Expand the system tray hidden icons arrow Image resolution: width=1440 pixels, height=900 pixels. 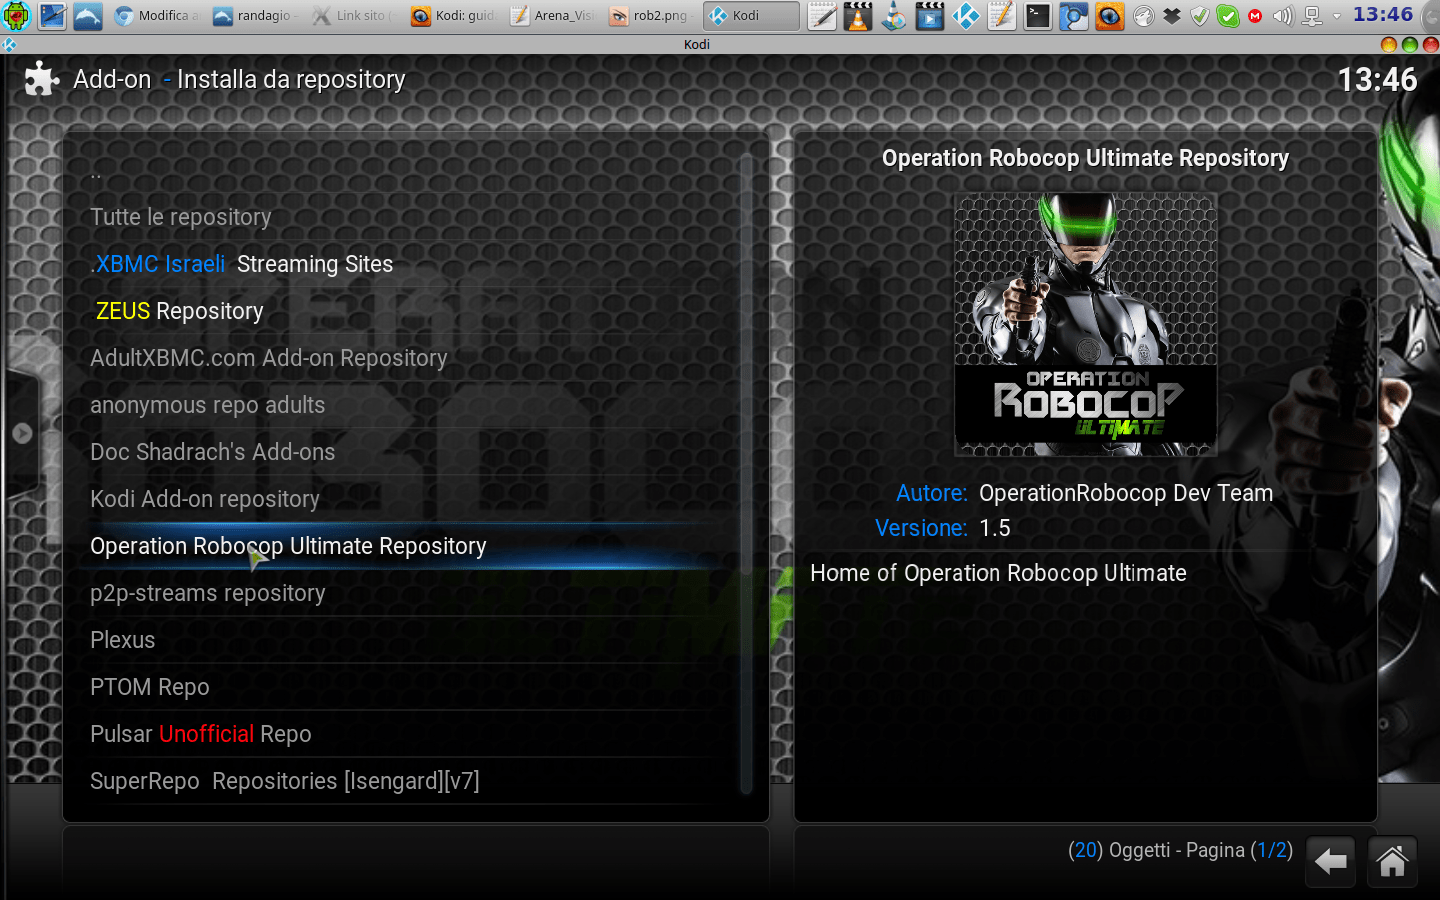click(1337, 16)
